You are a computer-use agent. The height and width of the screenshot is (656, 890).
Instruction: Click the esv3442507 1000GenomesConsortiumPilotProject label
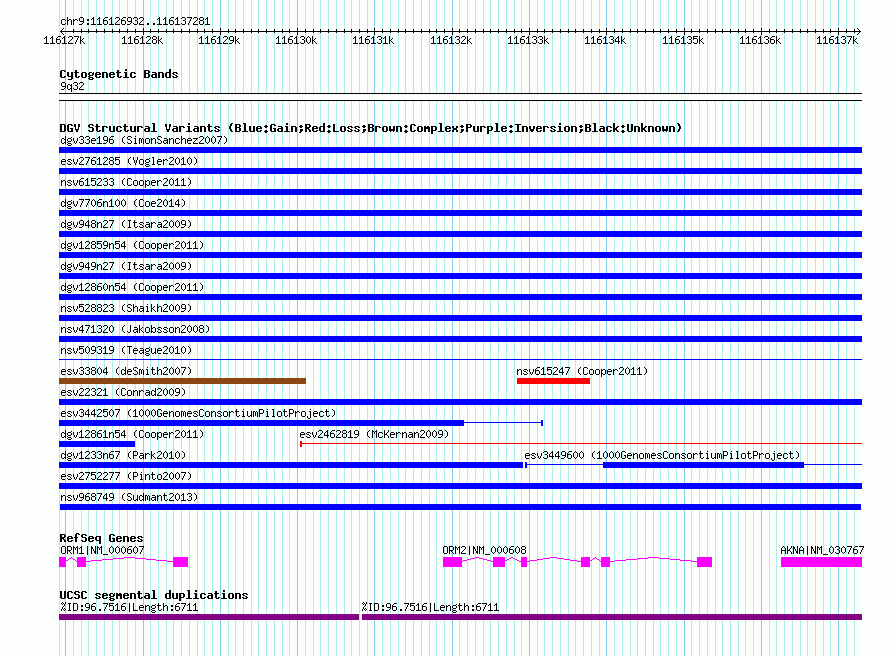pyautogui.click(x=198, y=413)
